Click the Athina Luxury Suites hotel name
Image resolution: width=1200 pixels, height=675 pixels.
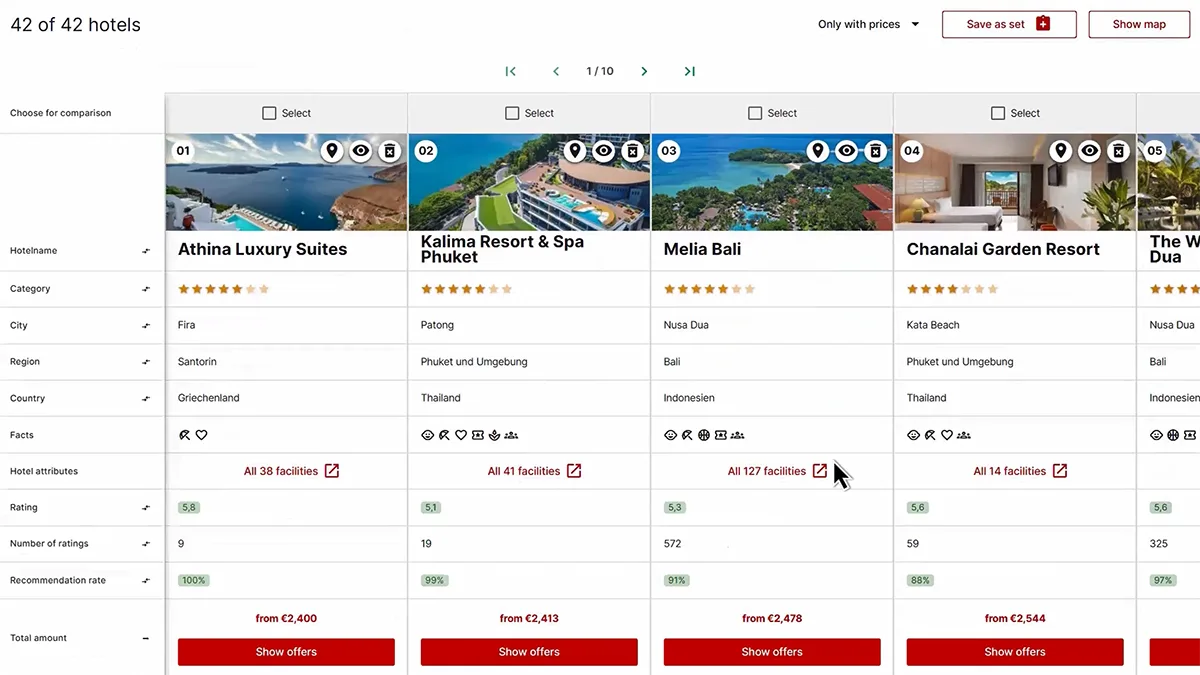pyautogui.click(x=263, y=250)
